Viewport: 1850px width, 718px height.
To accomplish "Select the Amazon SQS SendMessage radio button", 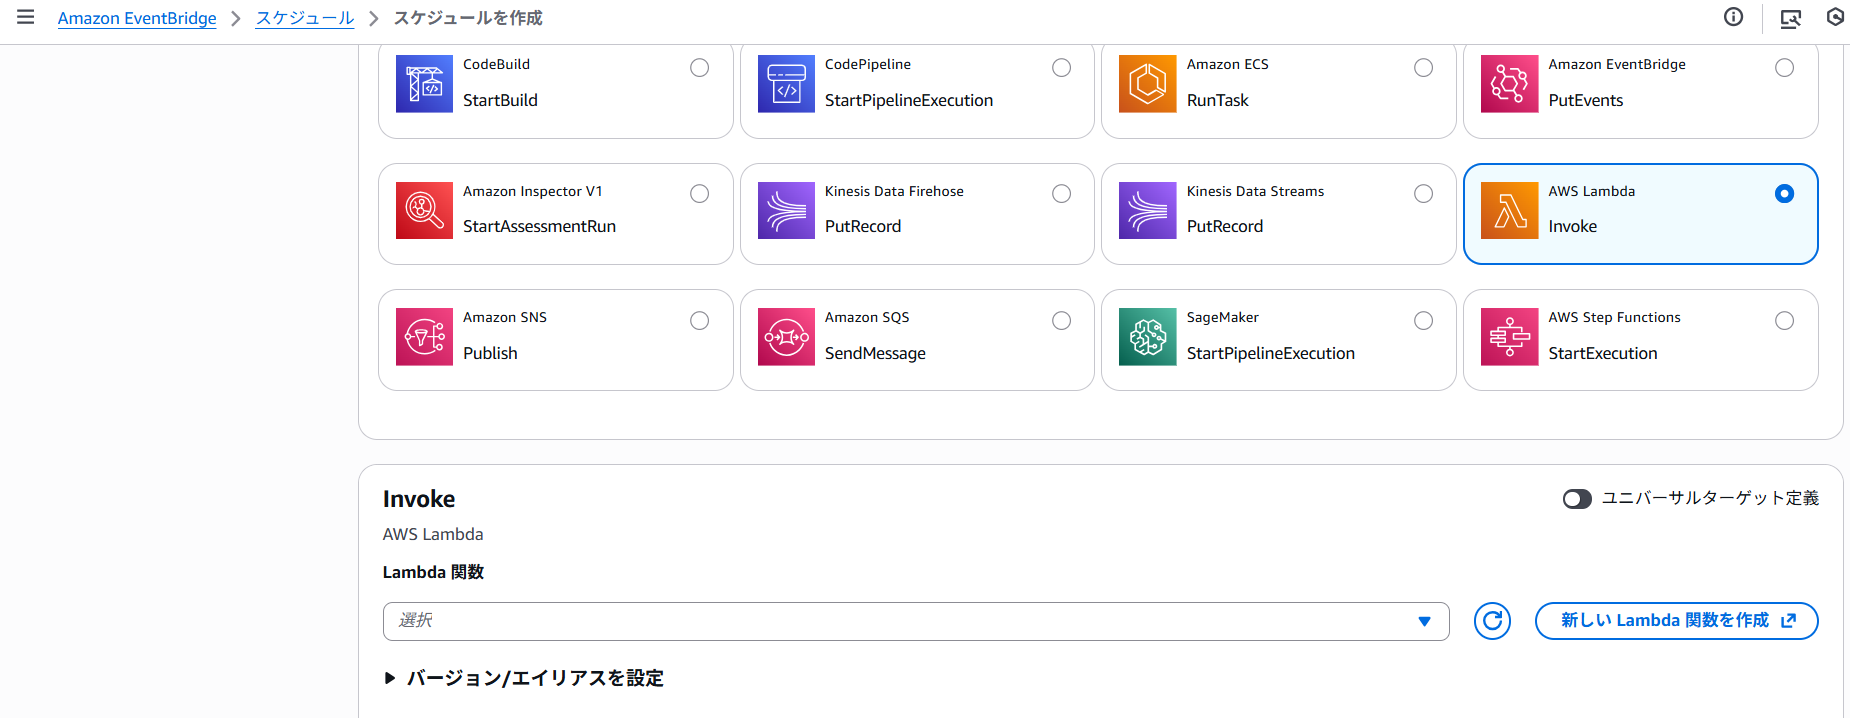I will point(1061,321).
